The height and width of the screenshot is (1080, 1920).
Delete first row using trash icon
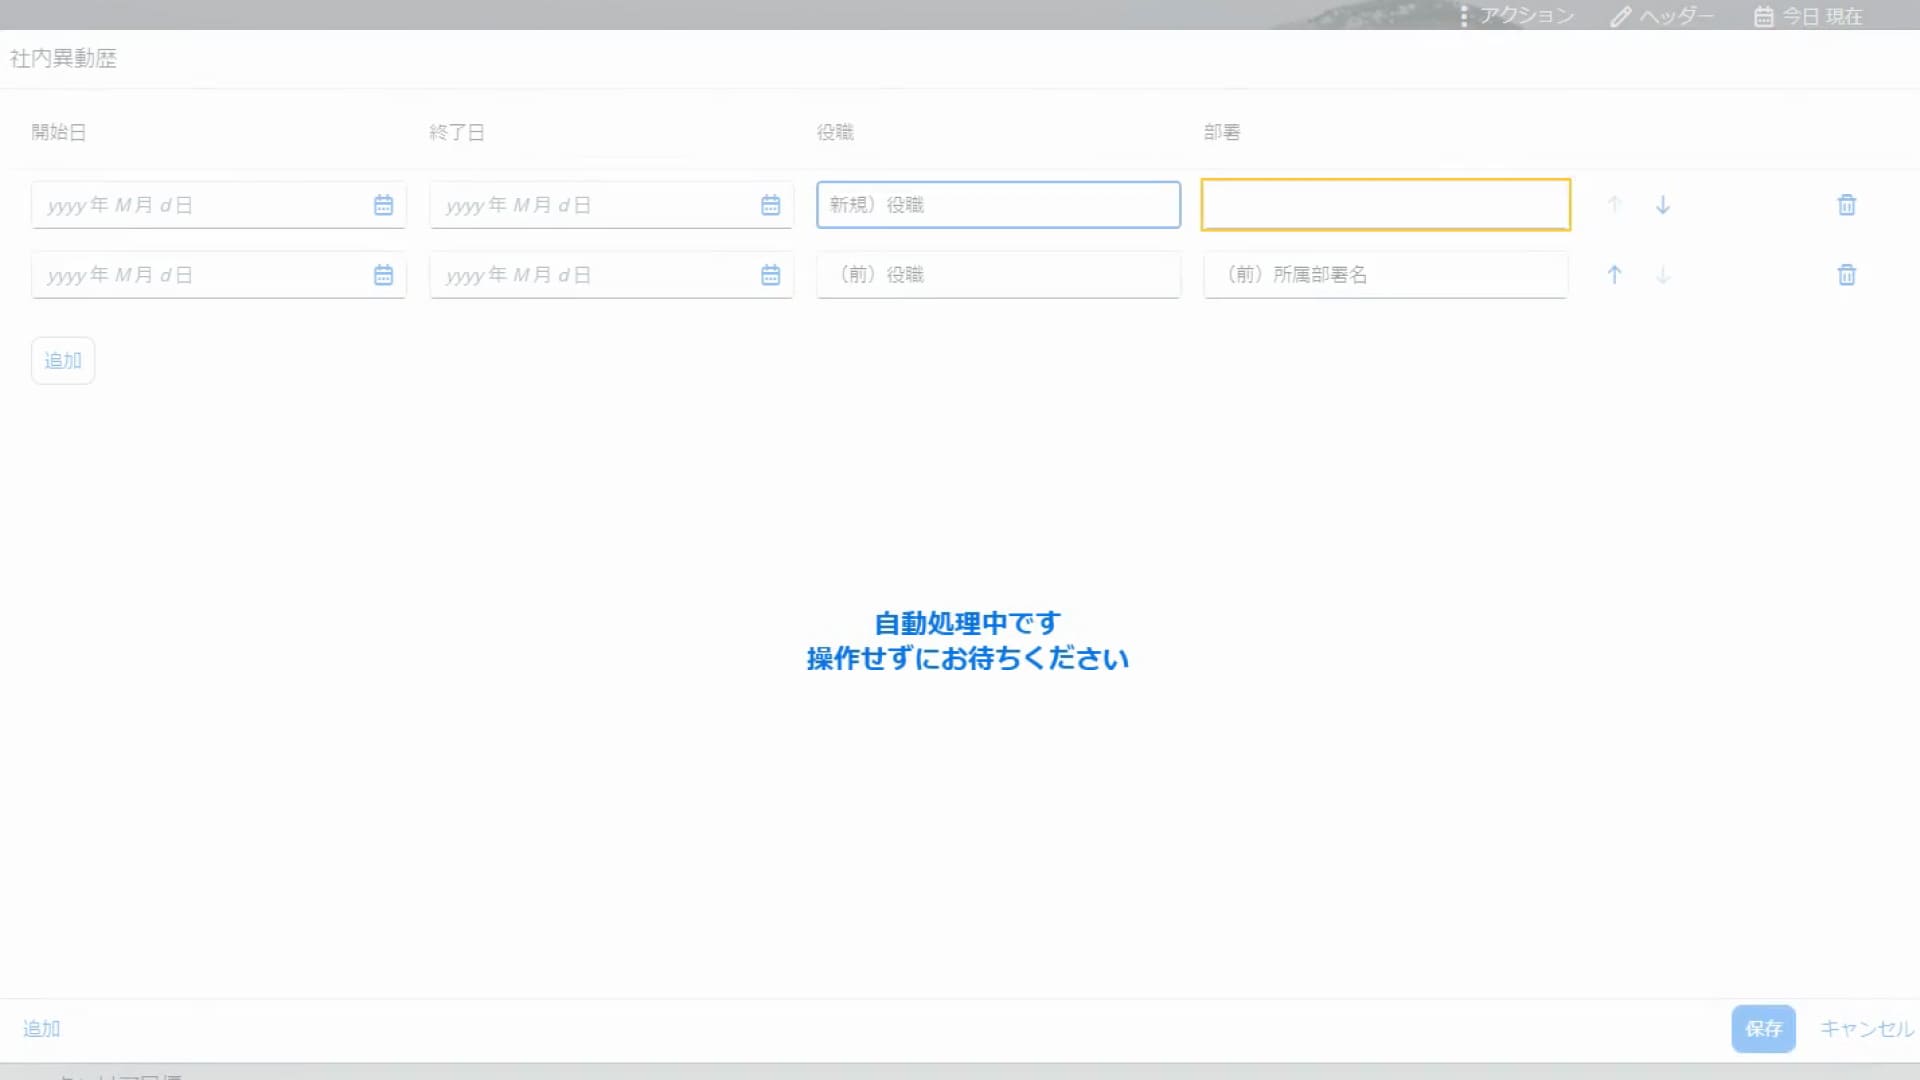1847,205
